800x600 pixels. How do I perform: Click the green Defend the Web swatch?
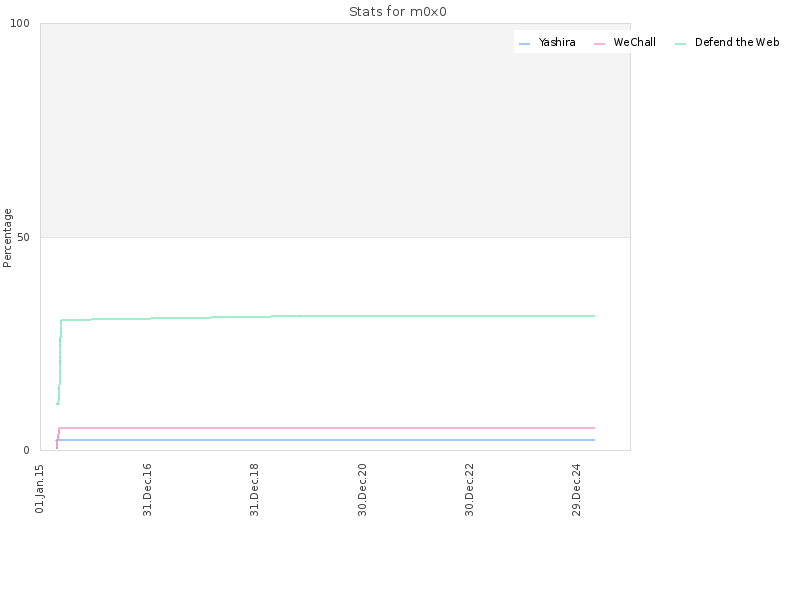click(x=681, y=44)
